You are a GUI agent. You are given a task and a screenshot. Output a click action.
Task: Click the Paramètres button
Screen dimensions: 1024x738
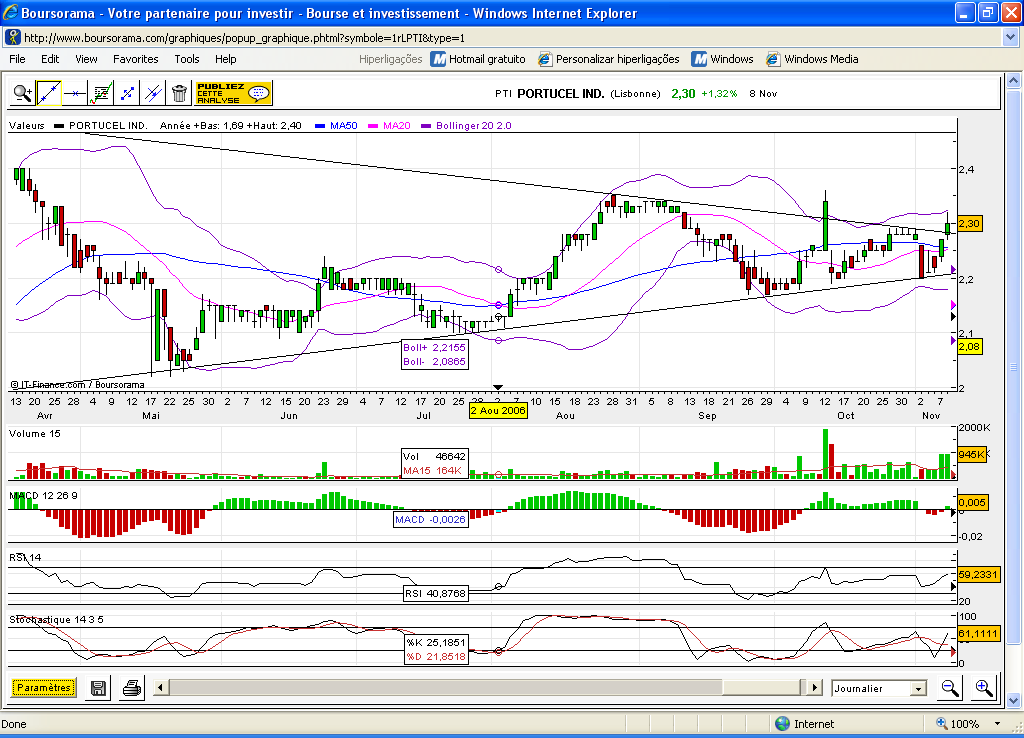(44, 688)
